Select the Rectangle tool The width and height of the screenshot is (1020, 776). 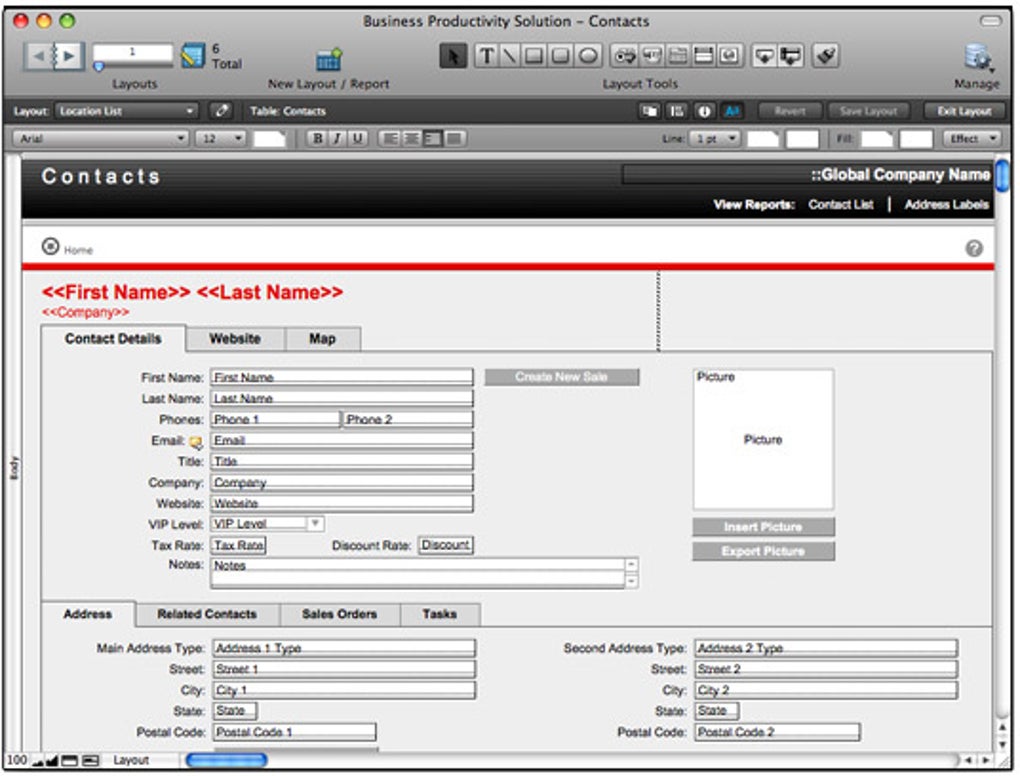tap(533, 57)
